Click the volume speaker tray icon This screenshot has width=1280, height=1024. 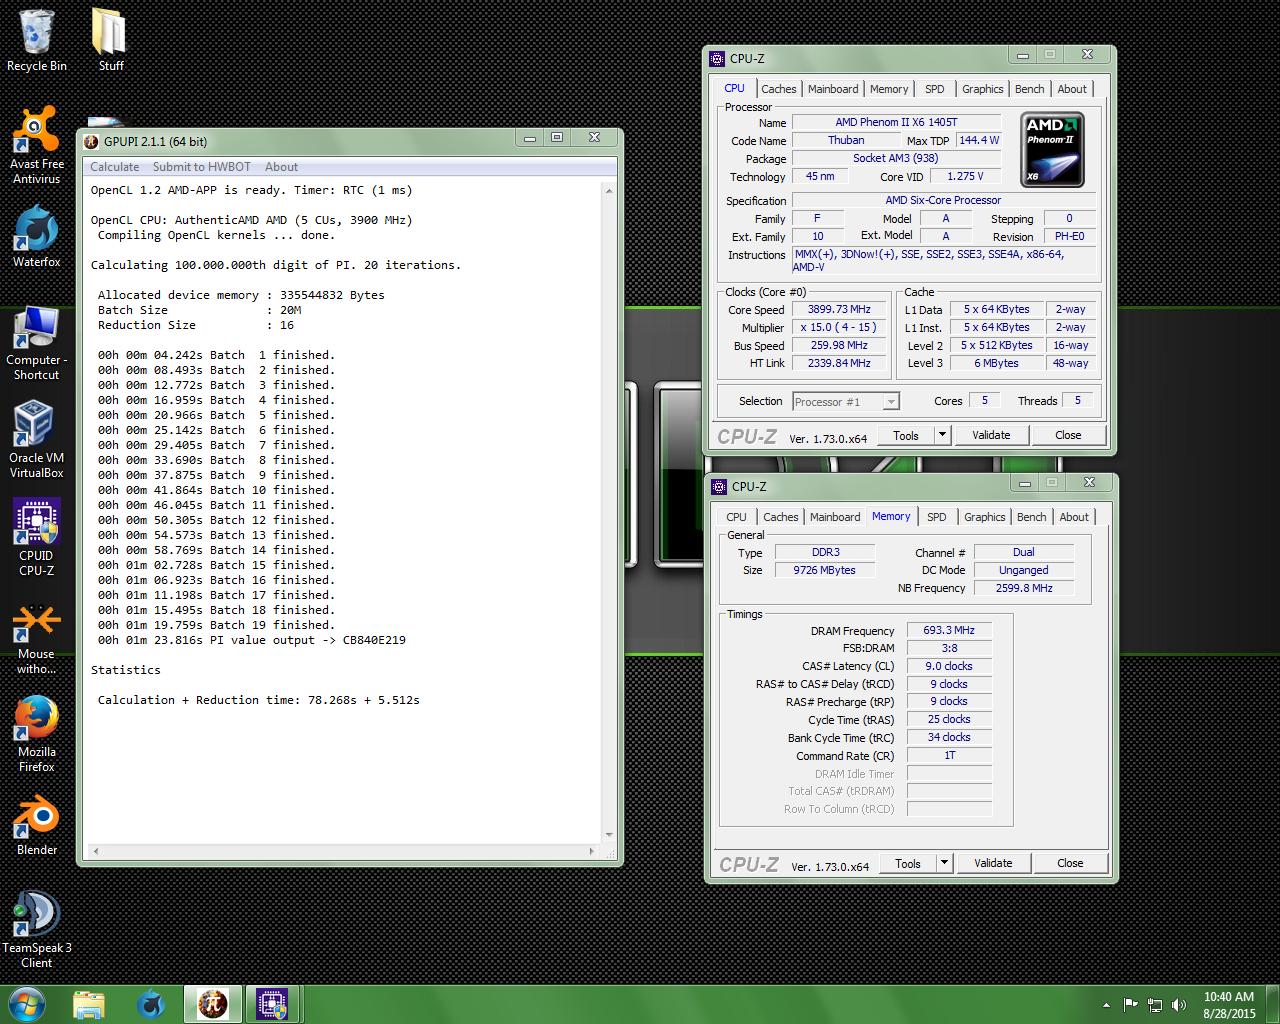click(x=1179, y=1005)
